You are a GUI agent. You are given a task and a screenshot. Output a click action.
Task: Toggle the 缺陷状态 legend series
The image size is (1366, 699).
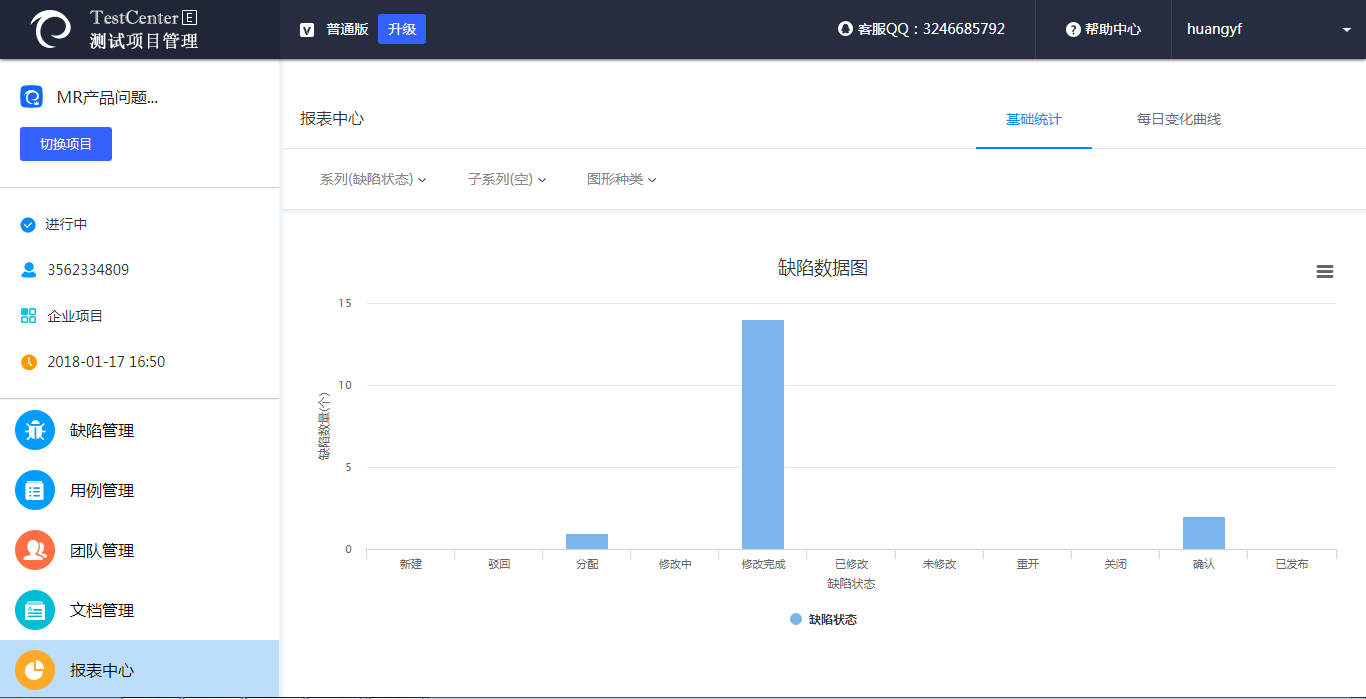coord(823,619)
